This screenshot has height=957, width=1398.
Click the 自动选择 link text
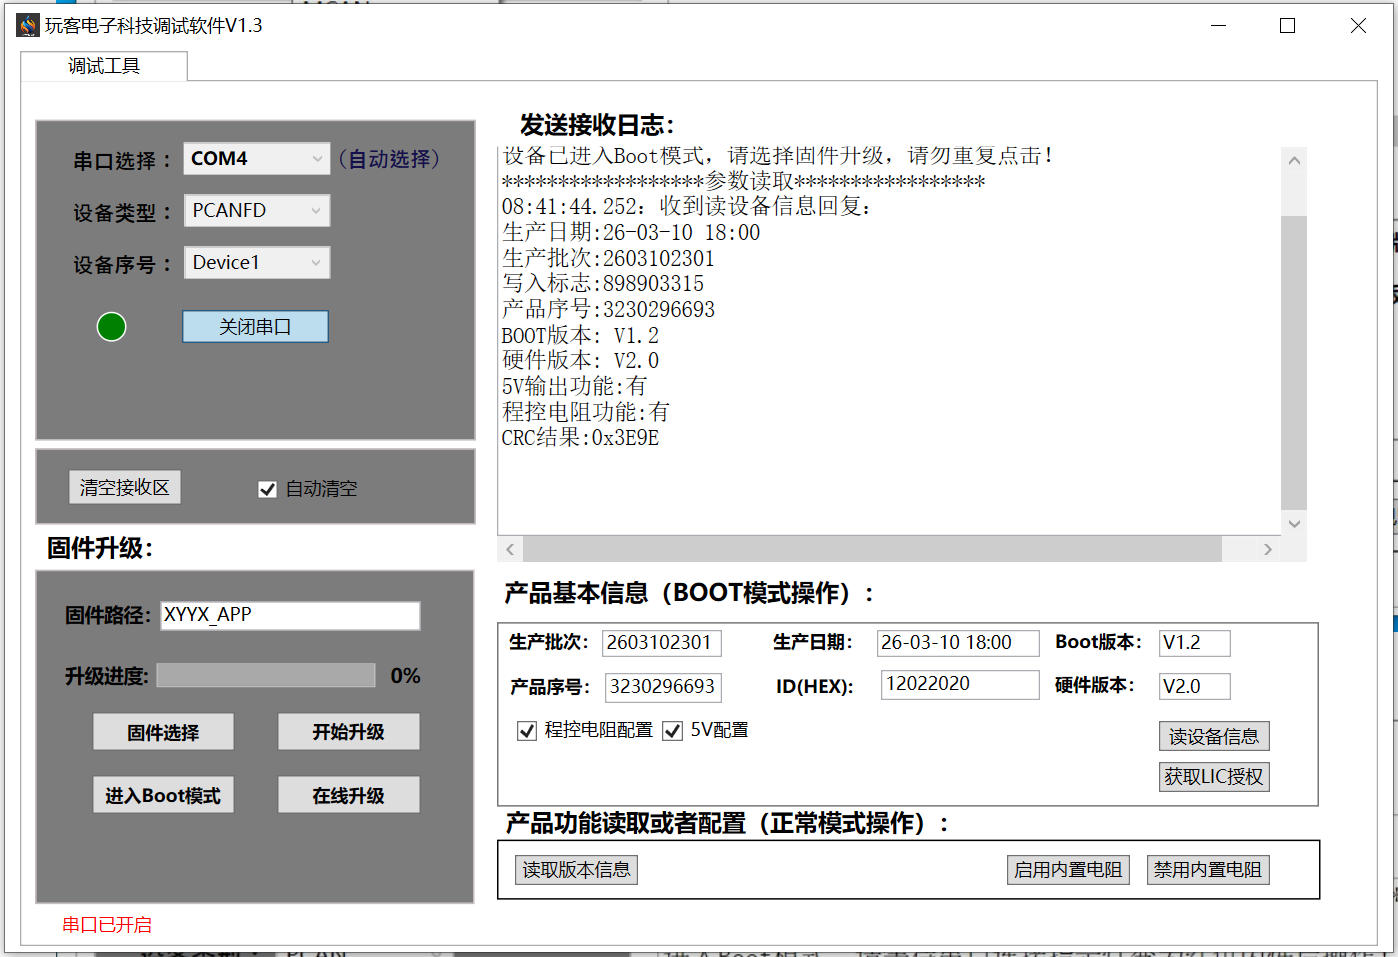pyautogui.click(x=389, y=159)
